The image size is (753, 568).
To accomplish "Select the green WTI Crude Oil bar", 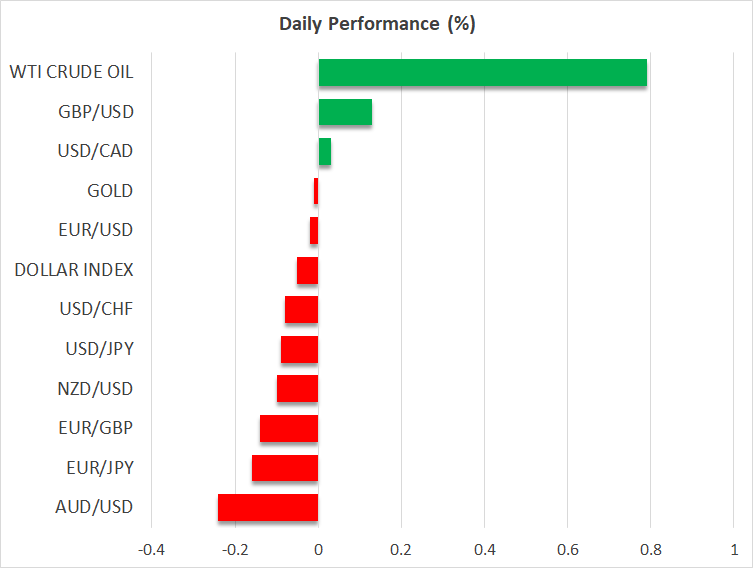I will pyautogui.click(x=482, y=73).
